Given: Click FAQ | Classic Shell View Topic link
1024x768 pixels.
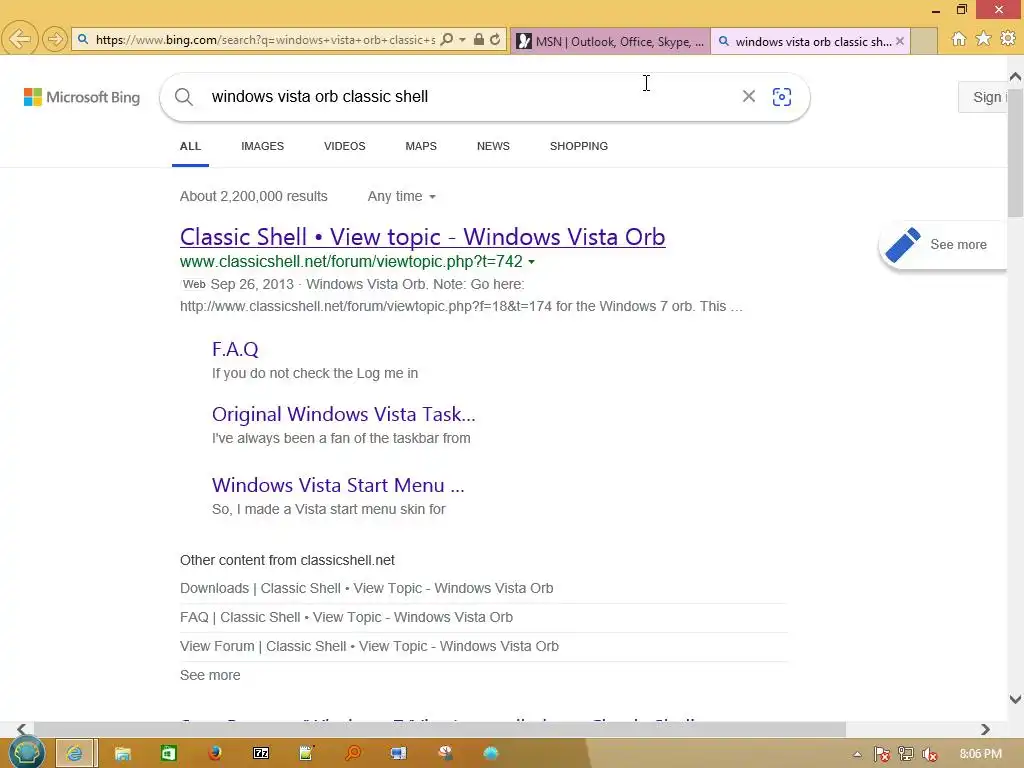Looking at the screenshot, I should (x=346, y=617).
